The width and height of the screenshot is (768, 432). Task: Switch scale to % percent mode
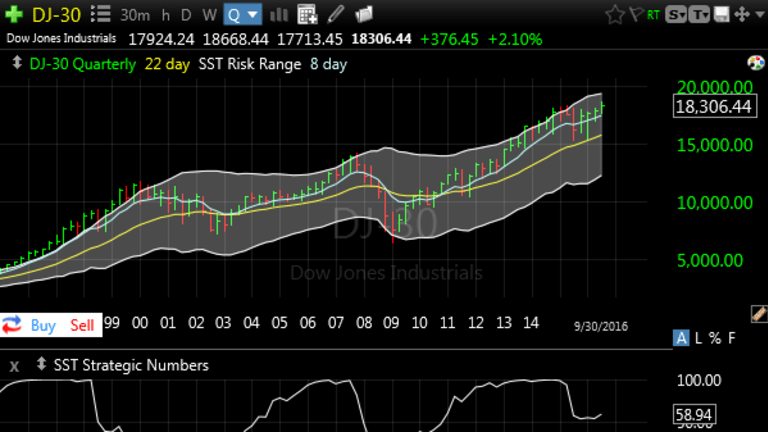tap(714, 338)
